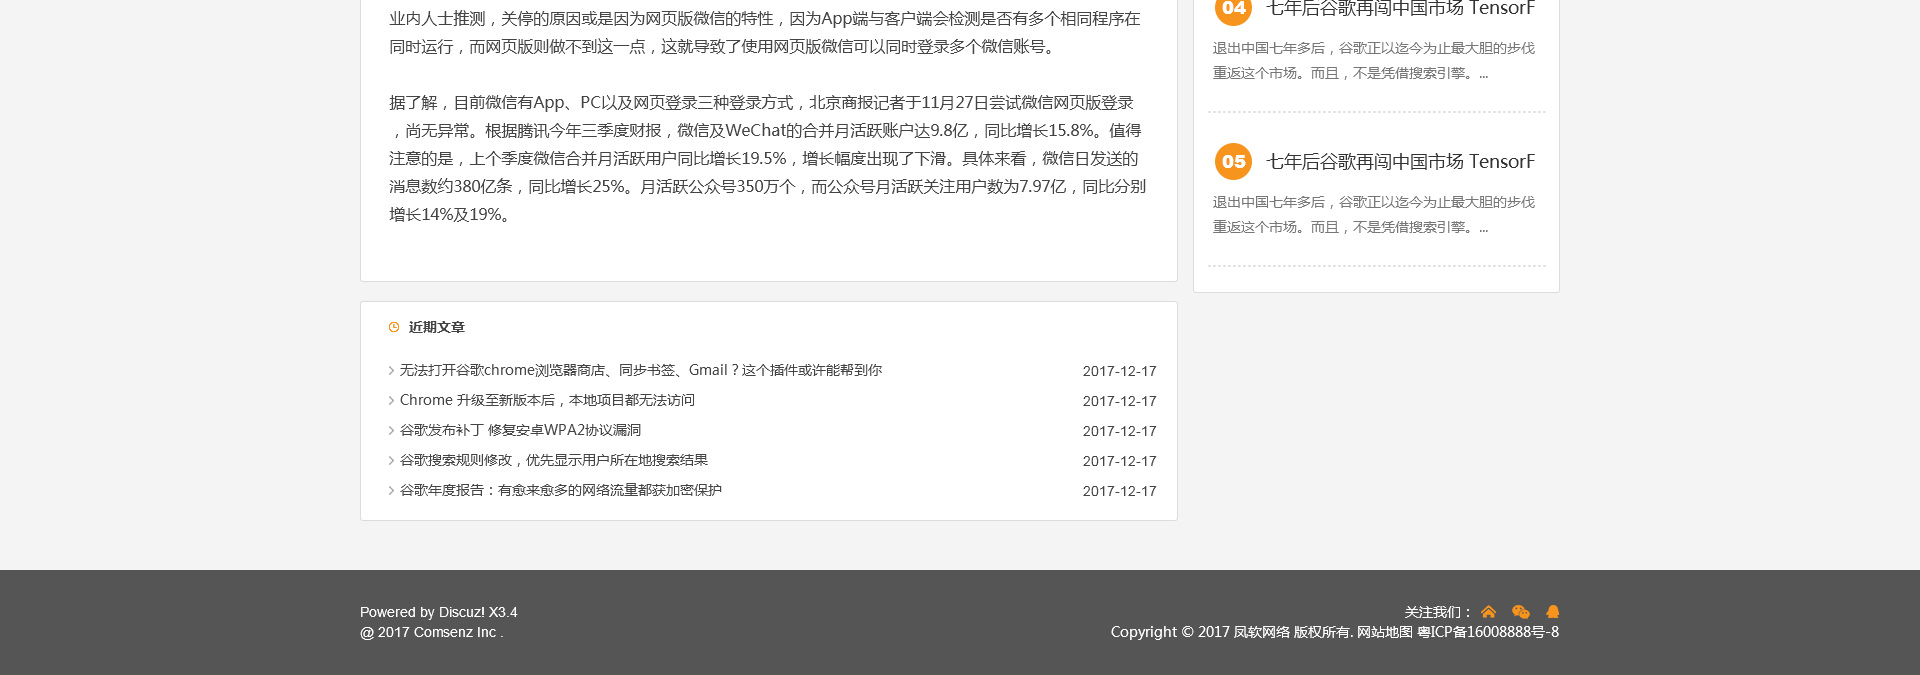Open the 网站地图 sitemap link
Screen dimensions: 1920x675
1384,632
